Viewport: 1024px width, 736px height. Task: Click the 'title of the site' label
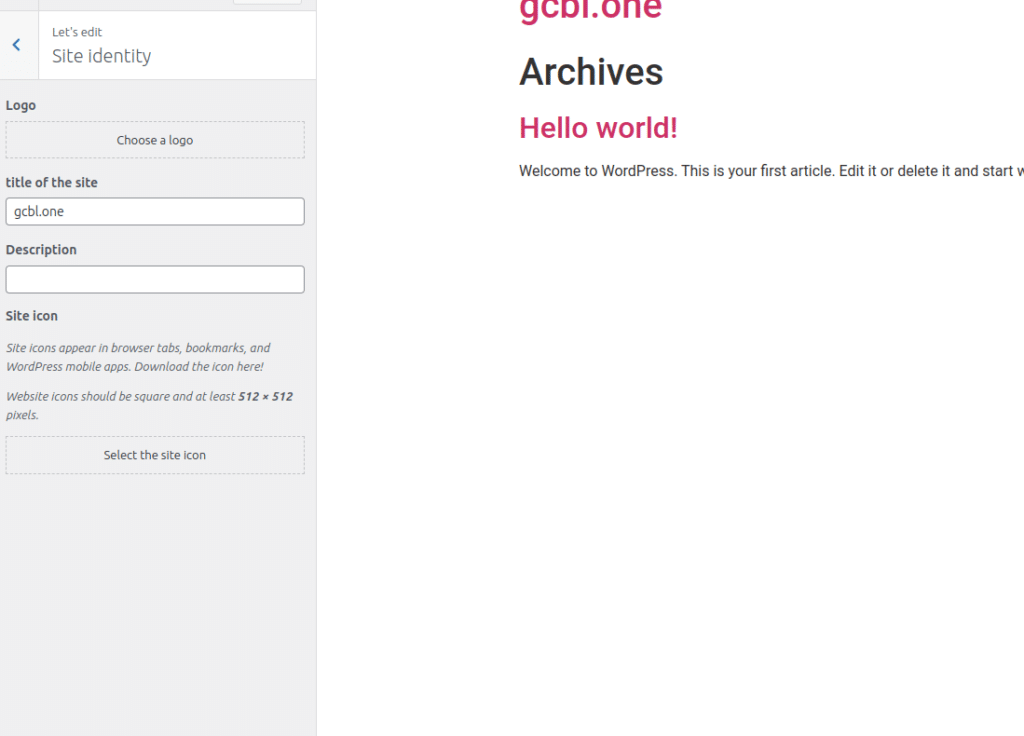point(52,183)
